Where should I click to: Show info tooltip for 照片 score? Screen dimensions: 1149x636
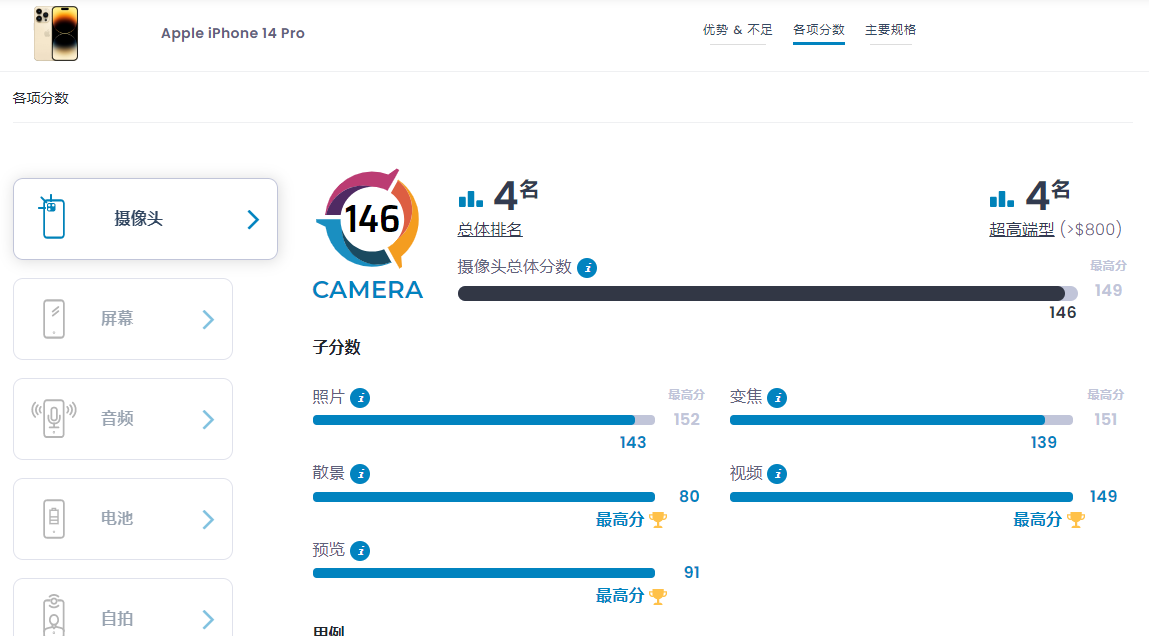[360, 398]
